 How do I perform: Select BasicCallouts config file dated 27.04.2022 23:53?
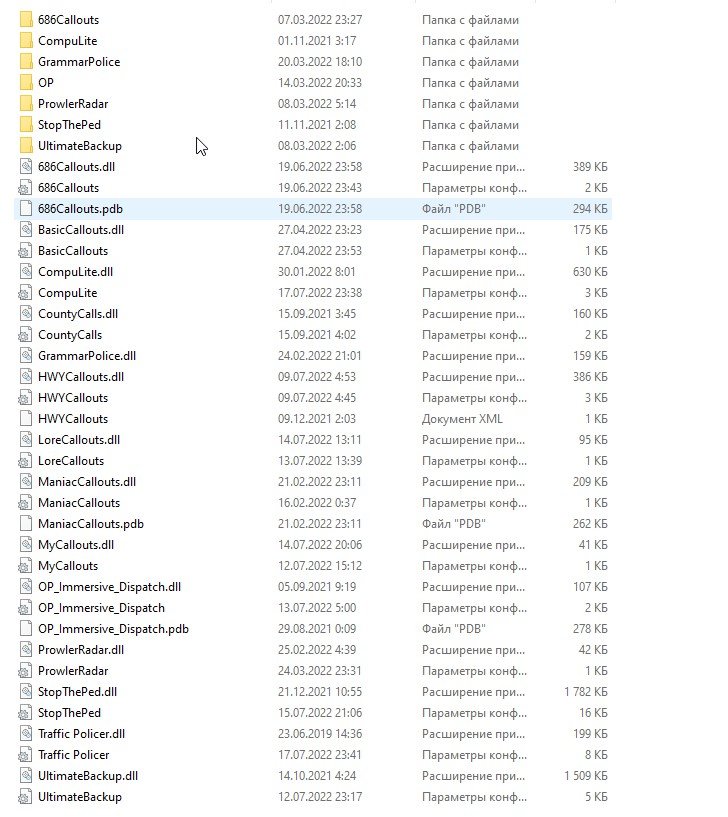[73, 251]
